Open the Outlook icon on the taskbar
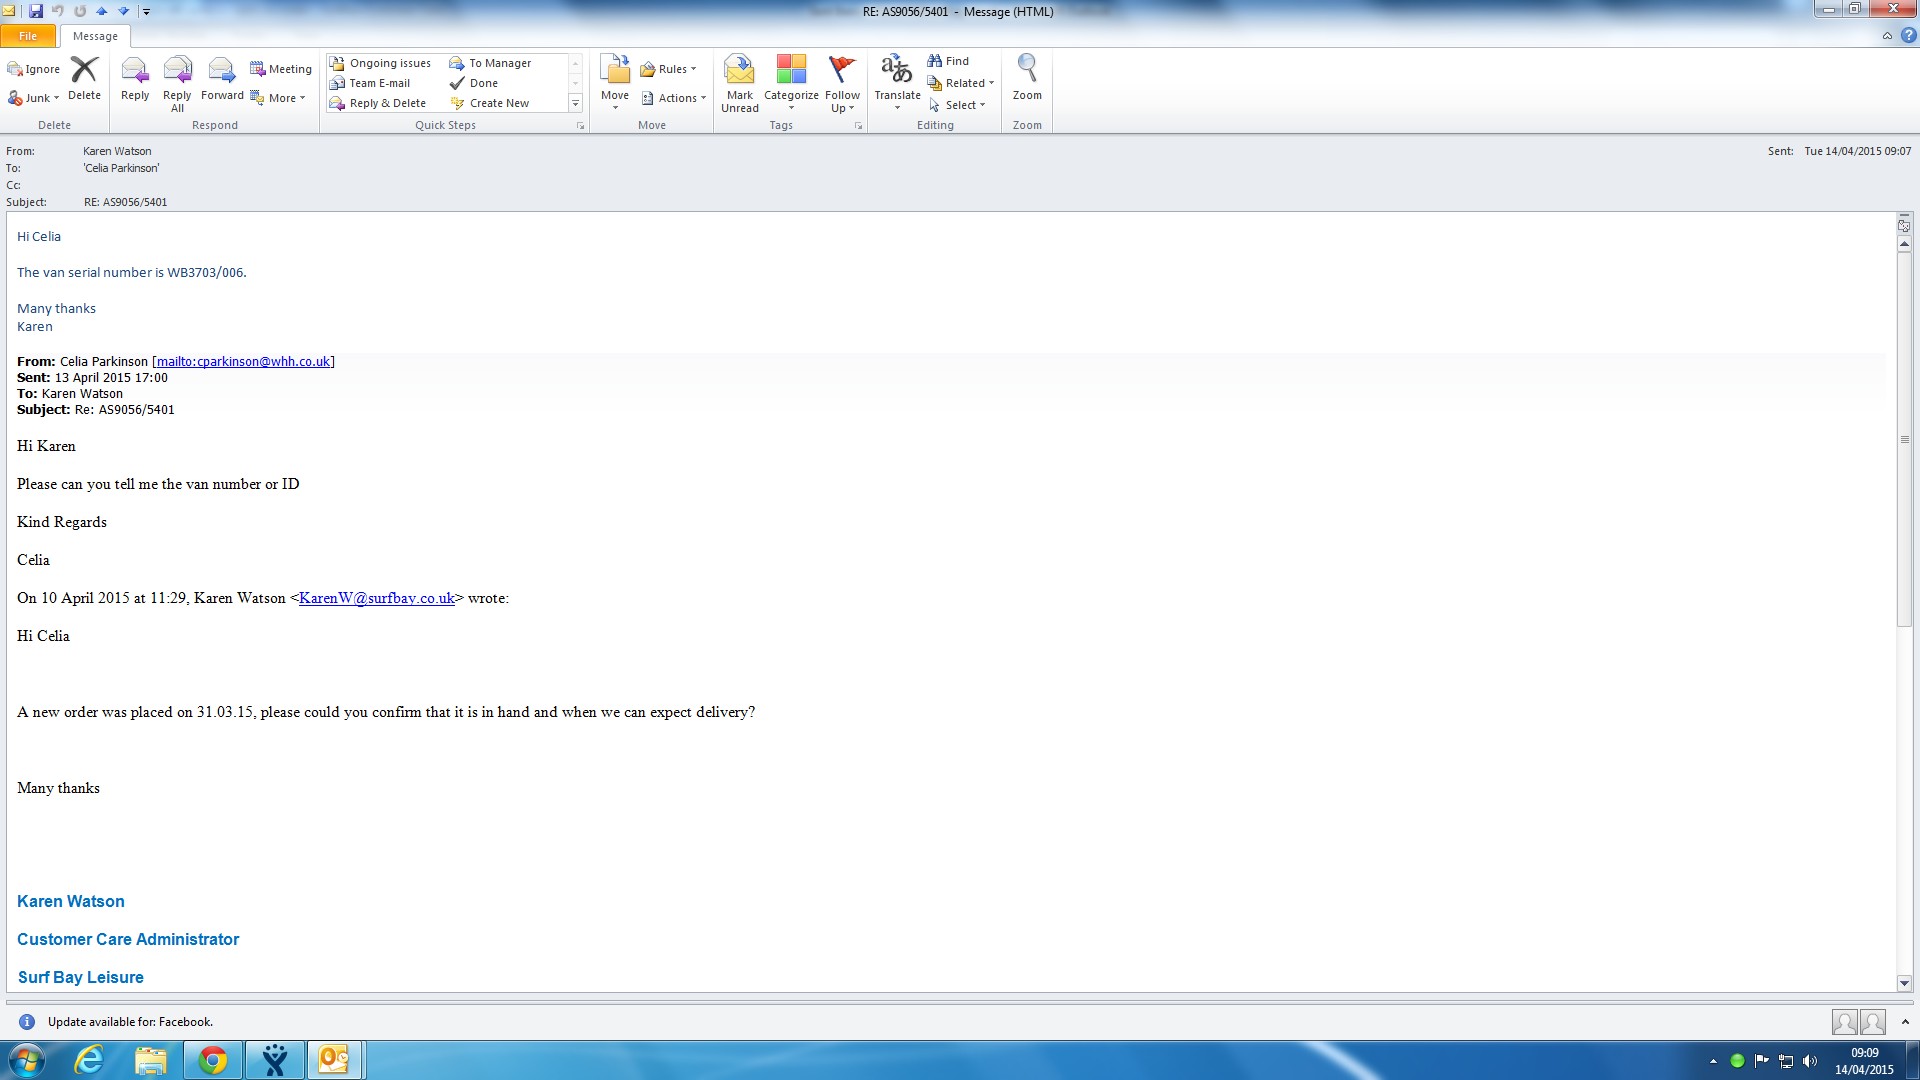This screenshot has width=1920, height=1080. tap(333, 1059)
